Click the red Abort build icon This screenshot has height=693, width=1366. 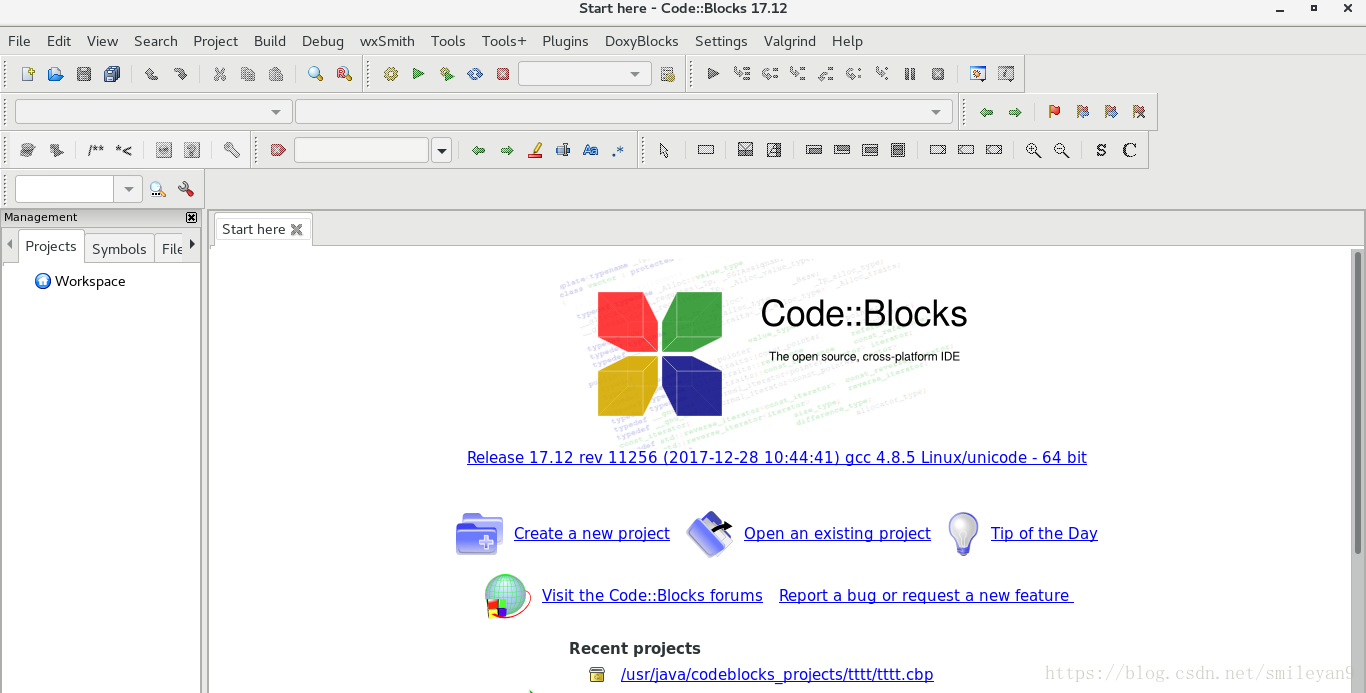(x=503, y=74)
